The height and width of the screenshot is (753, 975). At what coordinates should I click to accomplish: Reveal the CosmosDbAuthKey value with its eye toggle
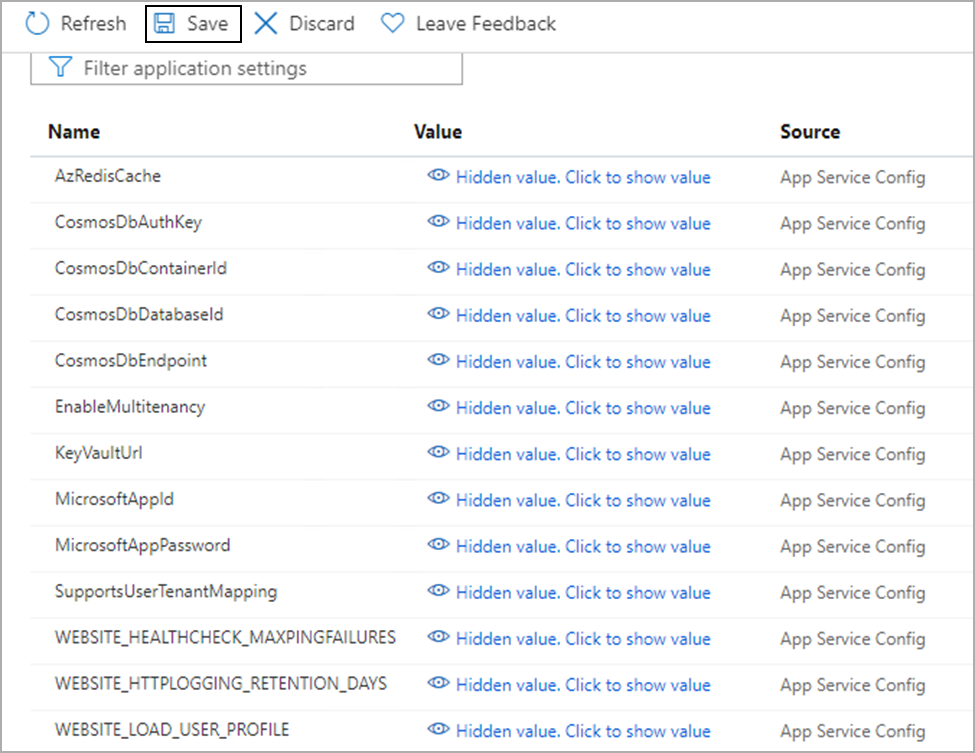[x=438, y=223]
